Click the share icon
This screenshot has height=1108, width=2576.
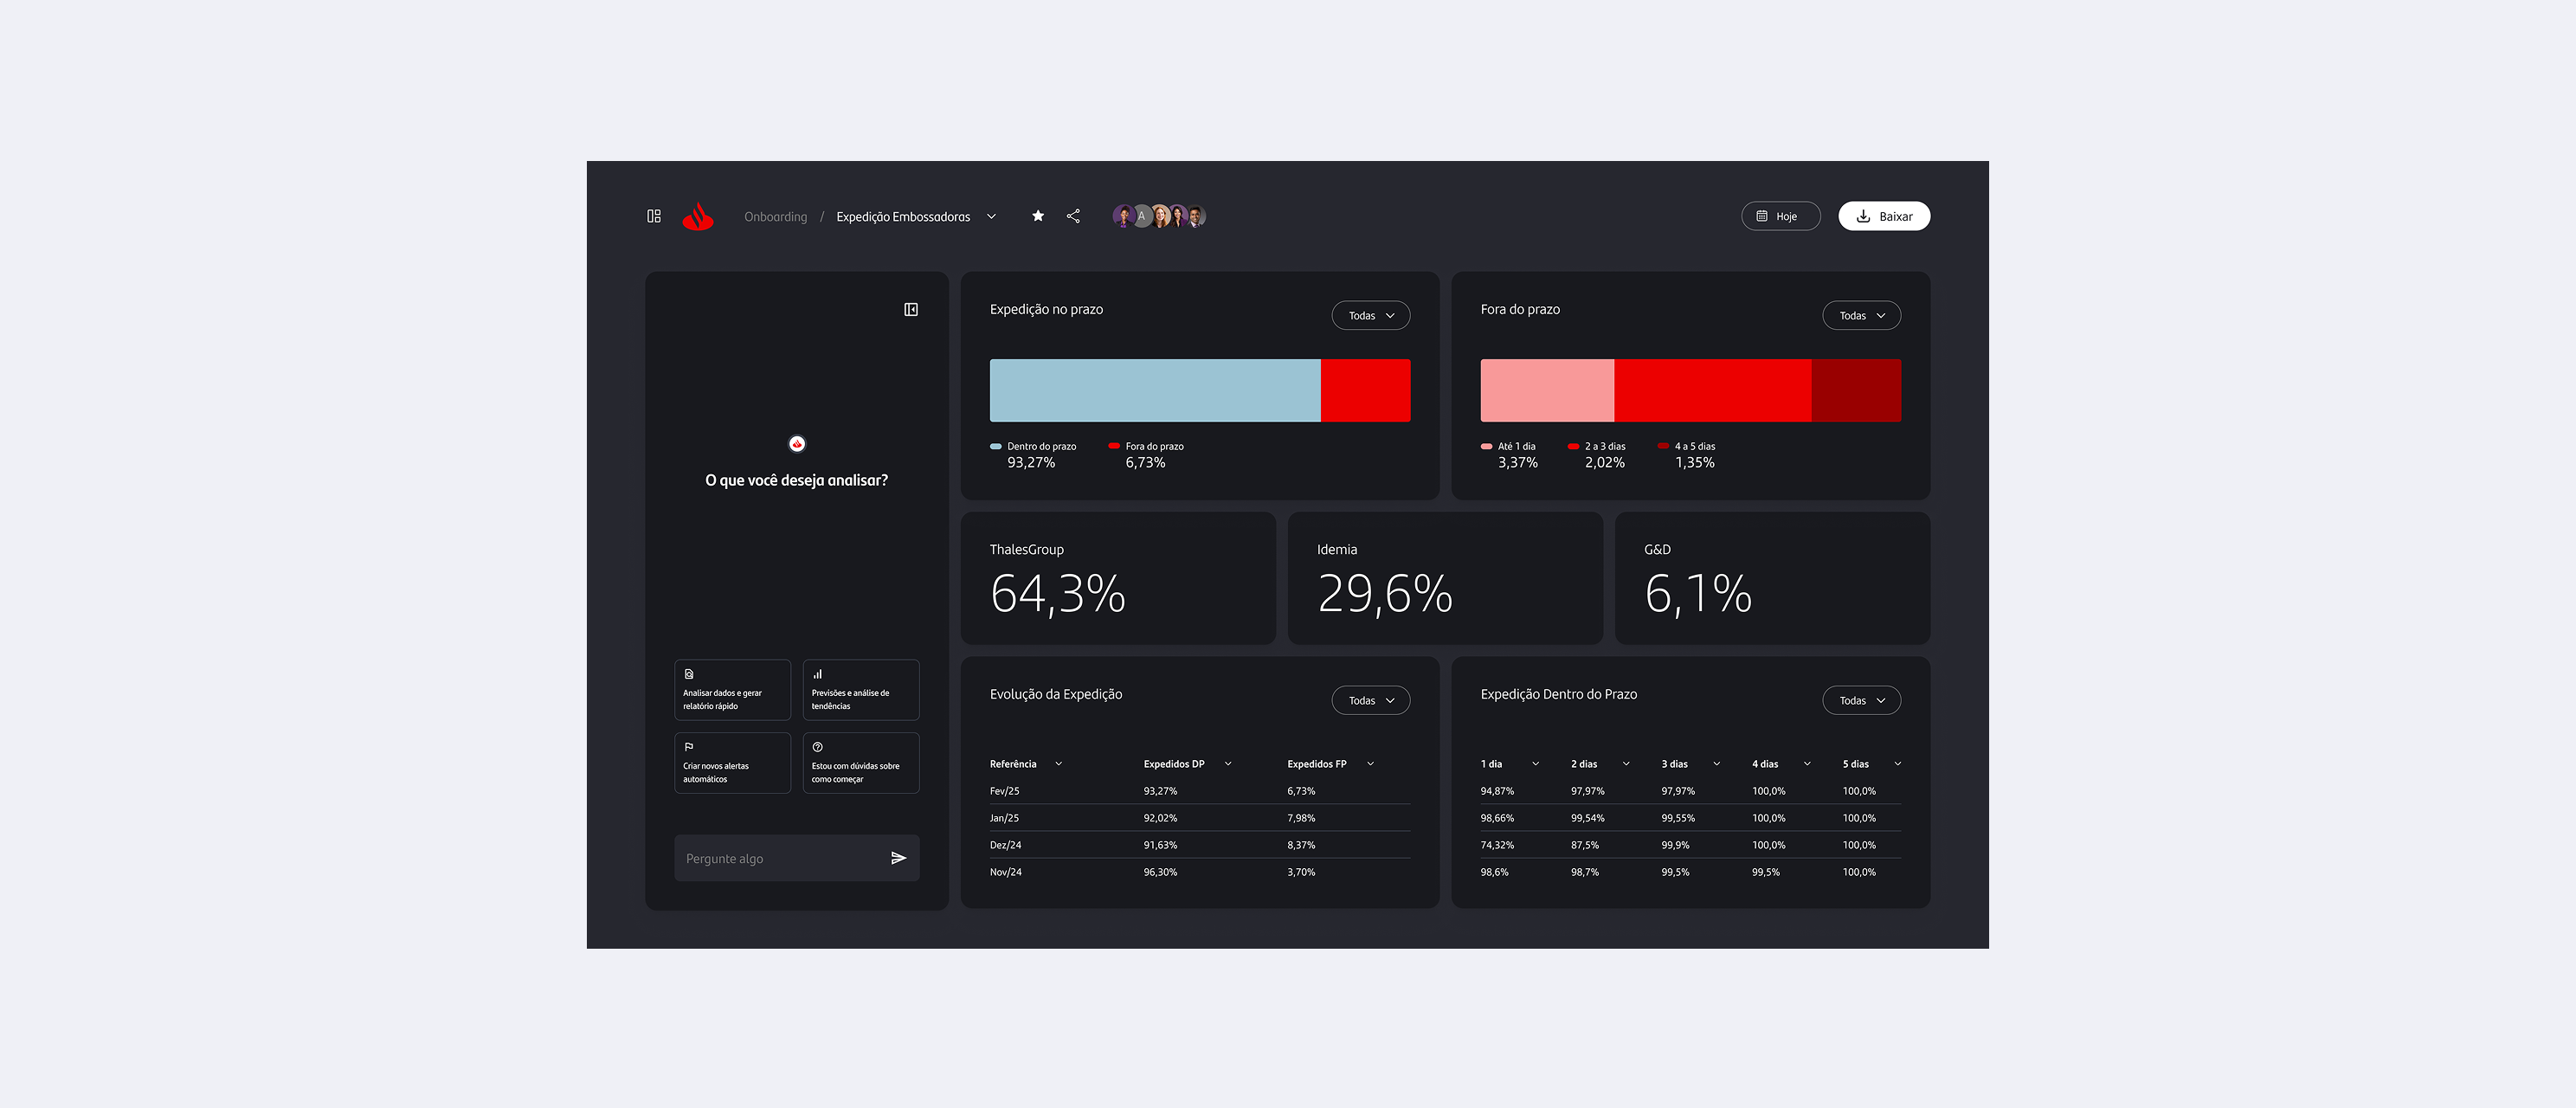(1073, 216)
